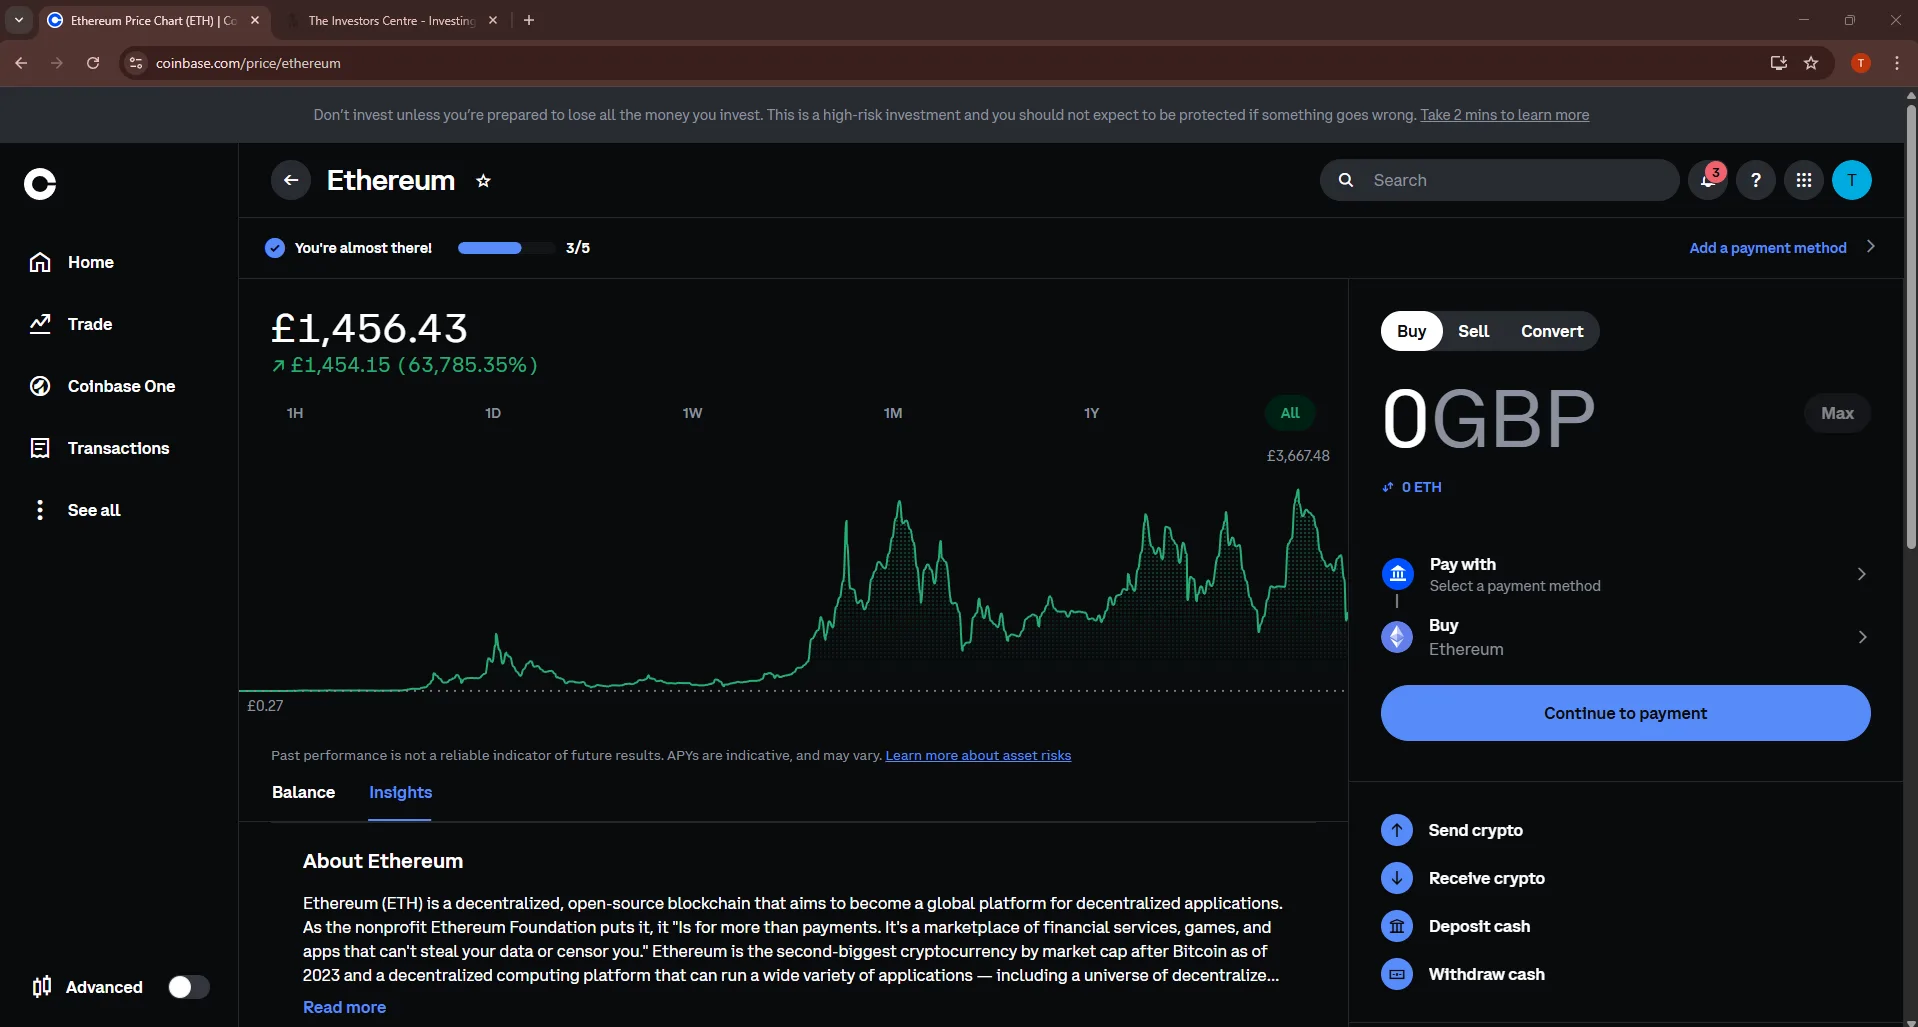Switch to Convert mode
Viewport: 1918px width, 1027px height.
point(1552,331)
